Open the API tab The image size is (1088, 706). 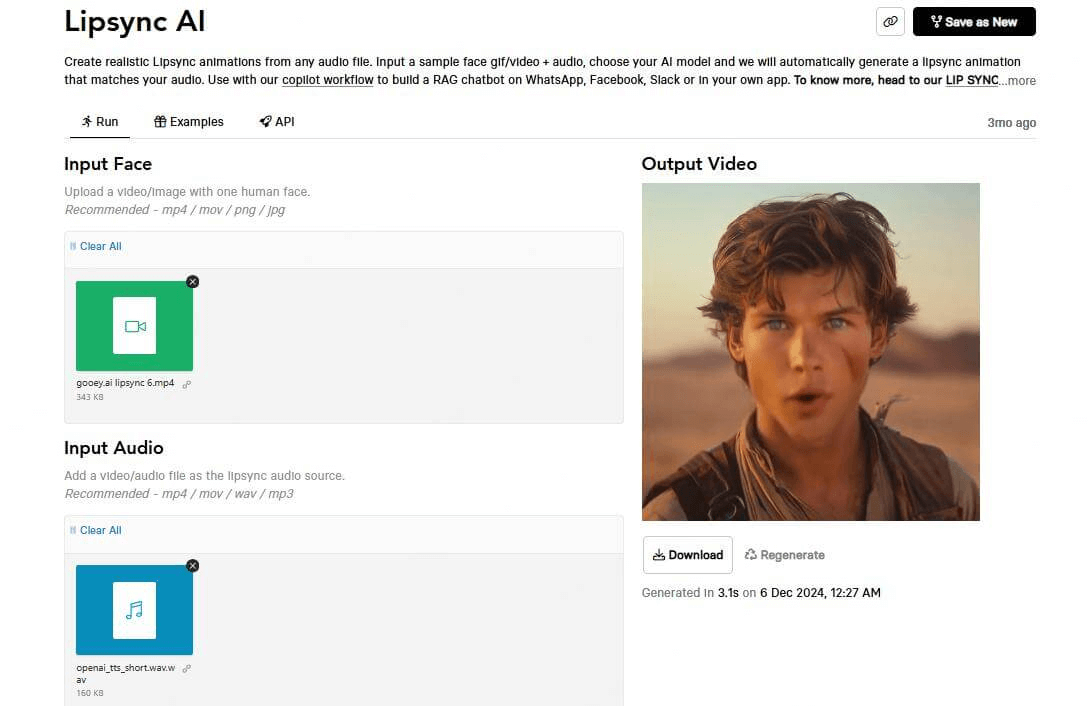pyautogui.click(x=277, y=122)
